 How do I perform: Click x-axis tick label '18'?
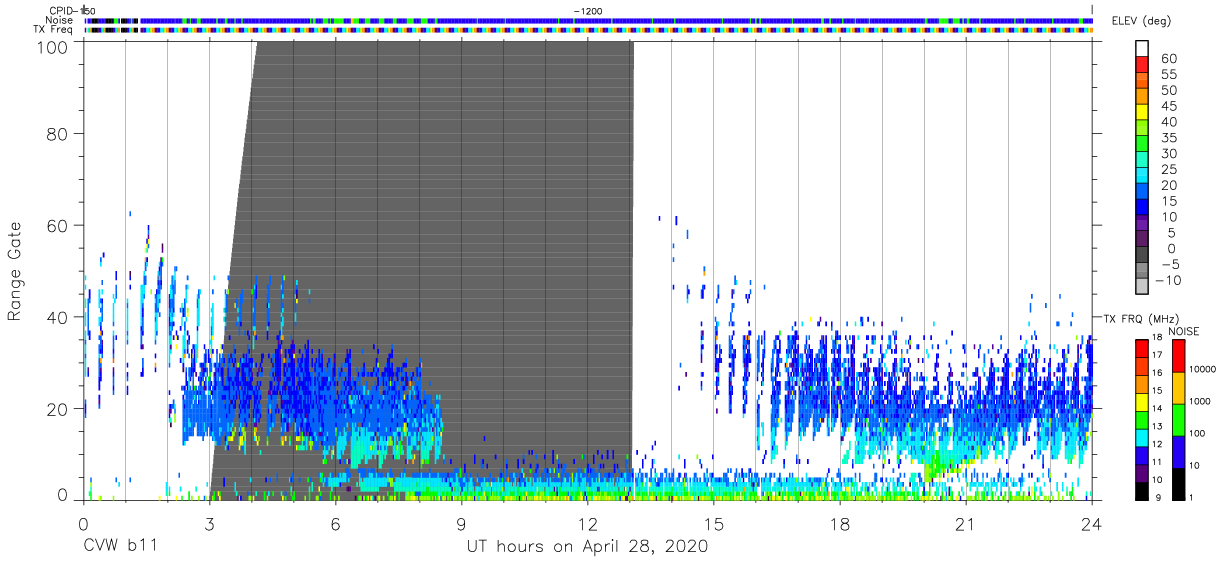click(x=839, y=524)
